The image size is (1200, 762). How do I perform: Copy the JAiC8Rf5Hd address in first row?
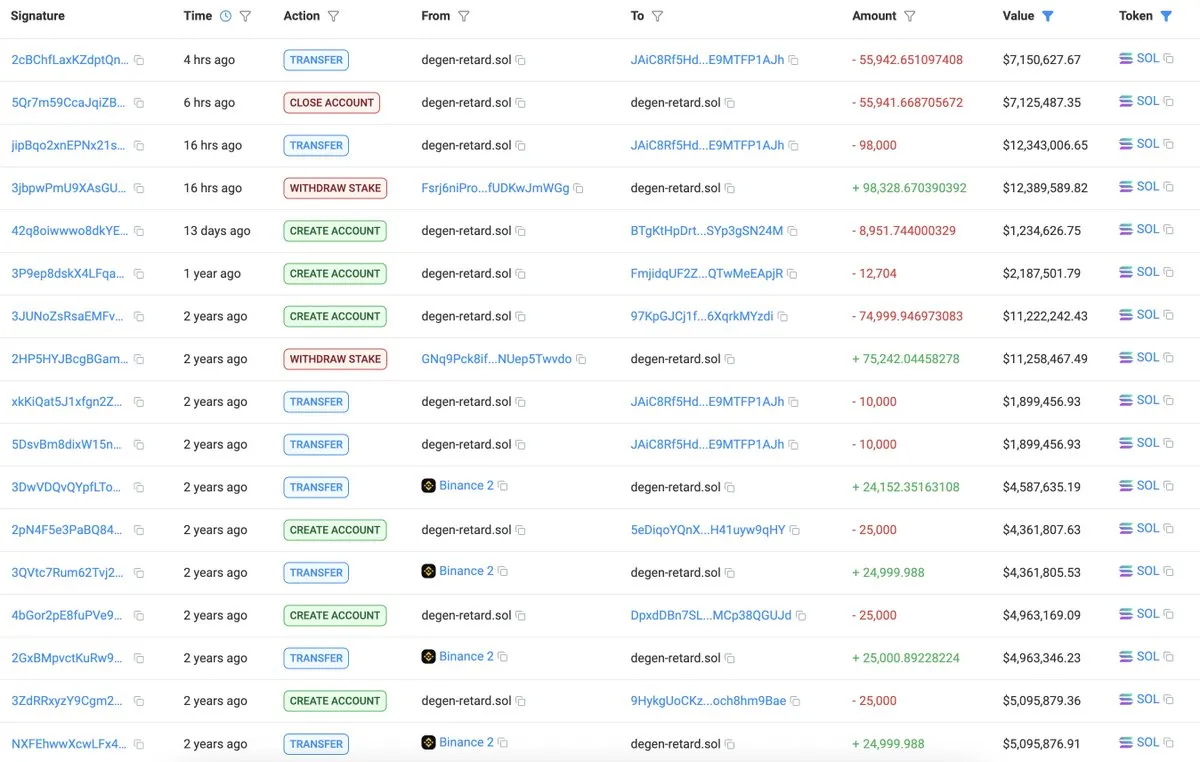pos(794,61)
